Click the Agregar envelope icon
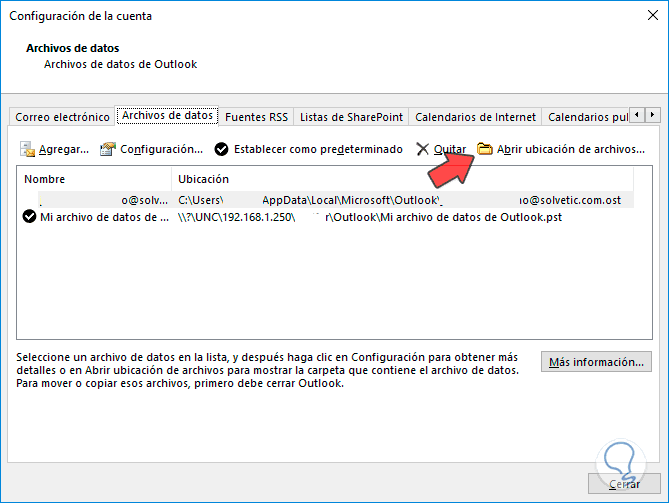 coord(27,149)
